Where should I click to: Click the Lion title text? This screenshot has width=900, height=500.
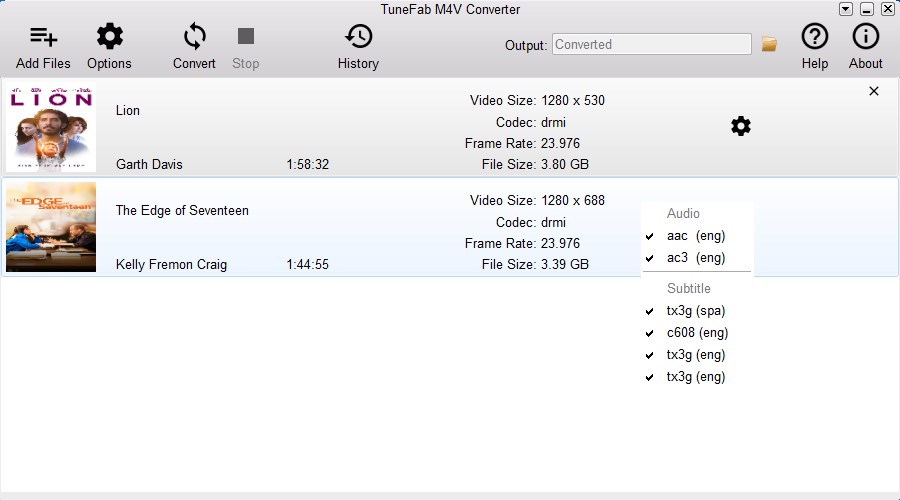pyautogui.click(x=127, y=110)
